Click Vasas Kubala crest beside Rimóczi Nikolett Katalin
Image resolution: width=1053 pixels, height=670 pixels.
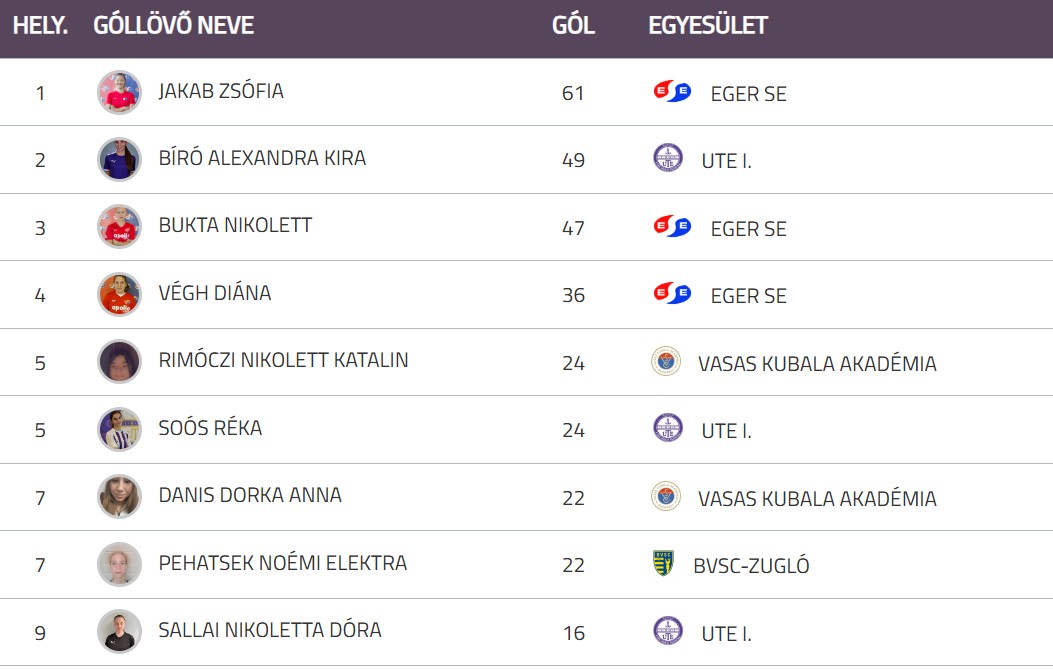click(x=666, y=361)
